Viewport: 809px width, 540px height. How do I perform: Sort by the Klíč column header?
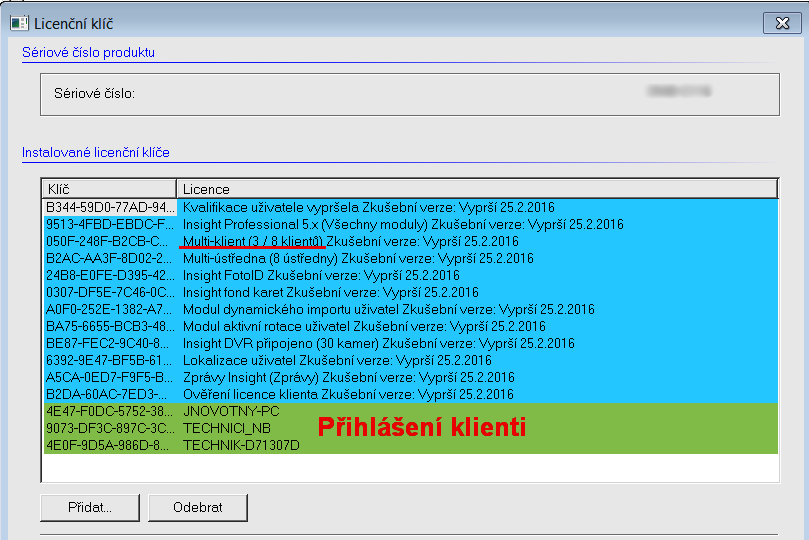[x=109, y=189]
